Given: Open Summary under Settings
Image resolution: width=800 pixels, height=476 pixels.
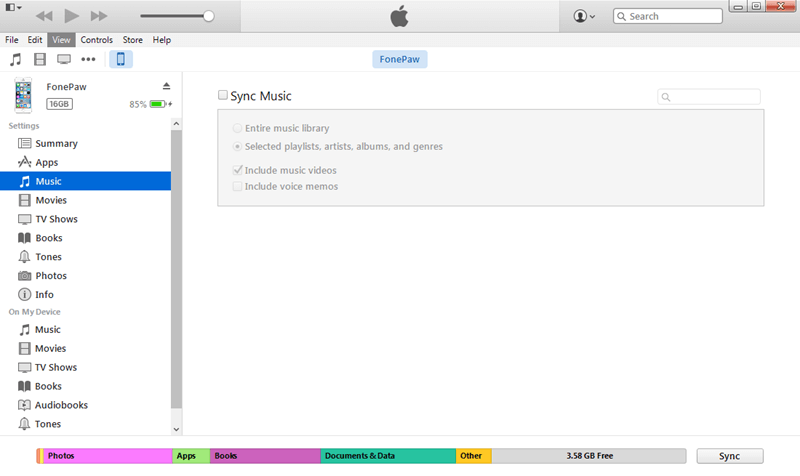Looking at the screenshot, I should point(86,143).
